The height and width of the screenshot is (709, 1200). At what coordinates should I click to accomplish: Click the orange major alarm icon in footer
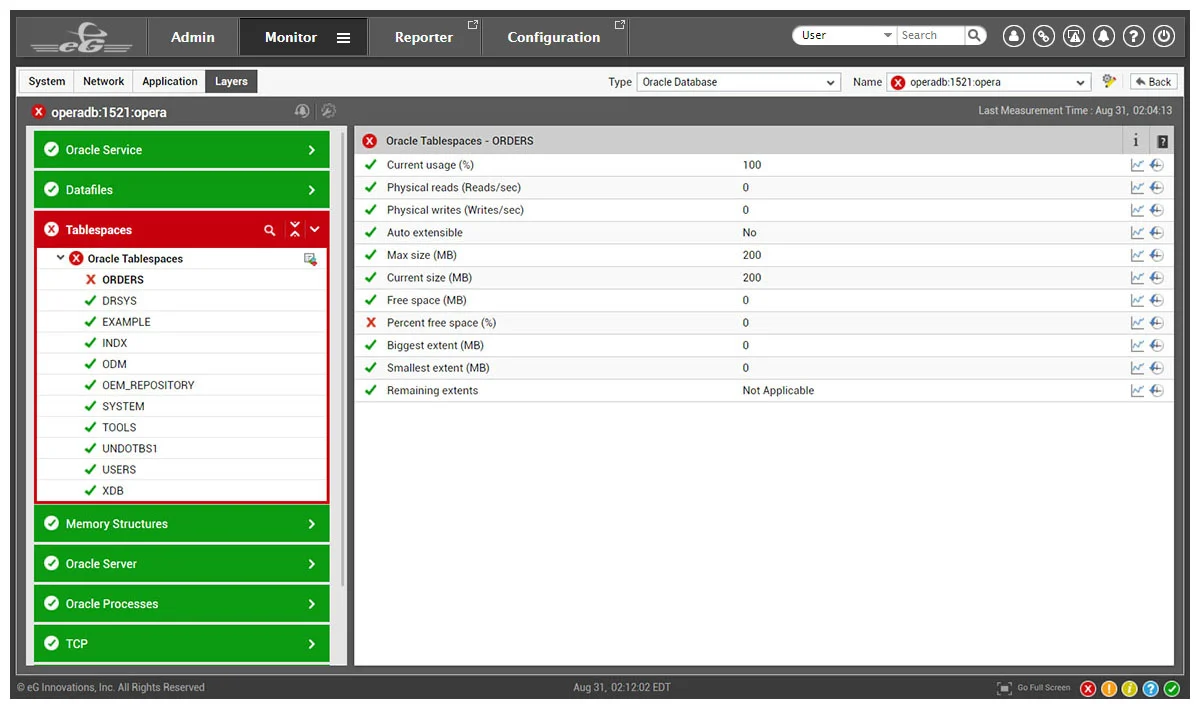pos(1109,689)
